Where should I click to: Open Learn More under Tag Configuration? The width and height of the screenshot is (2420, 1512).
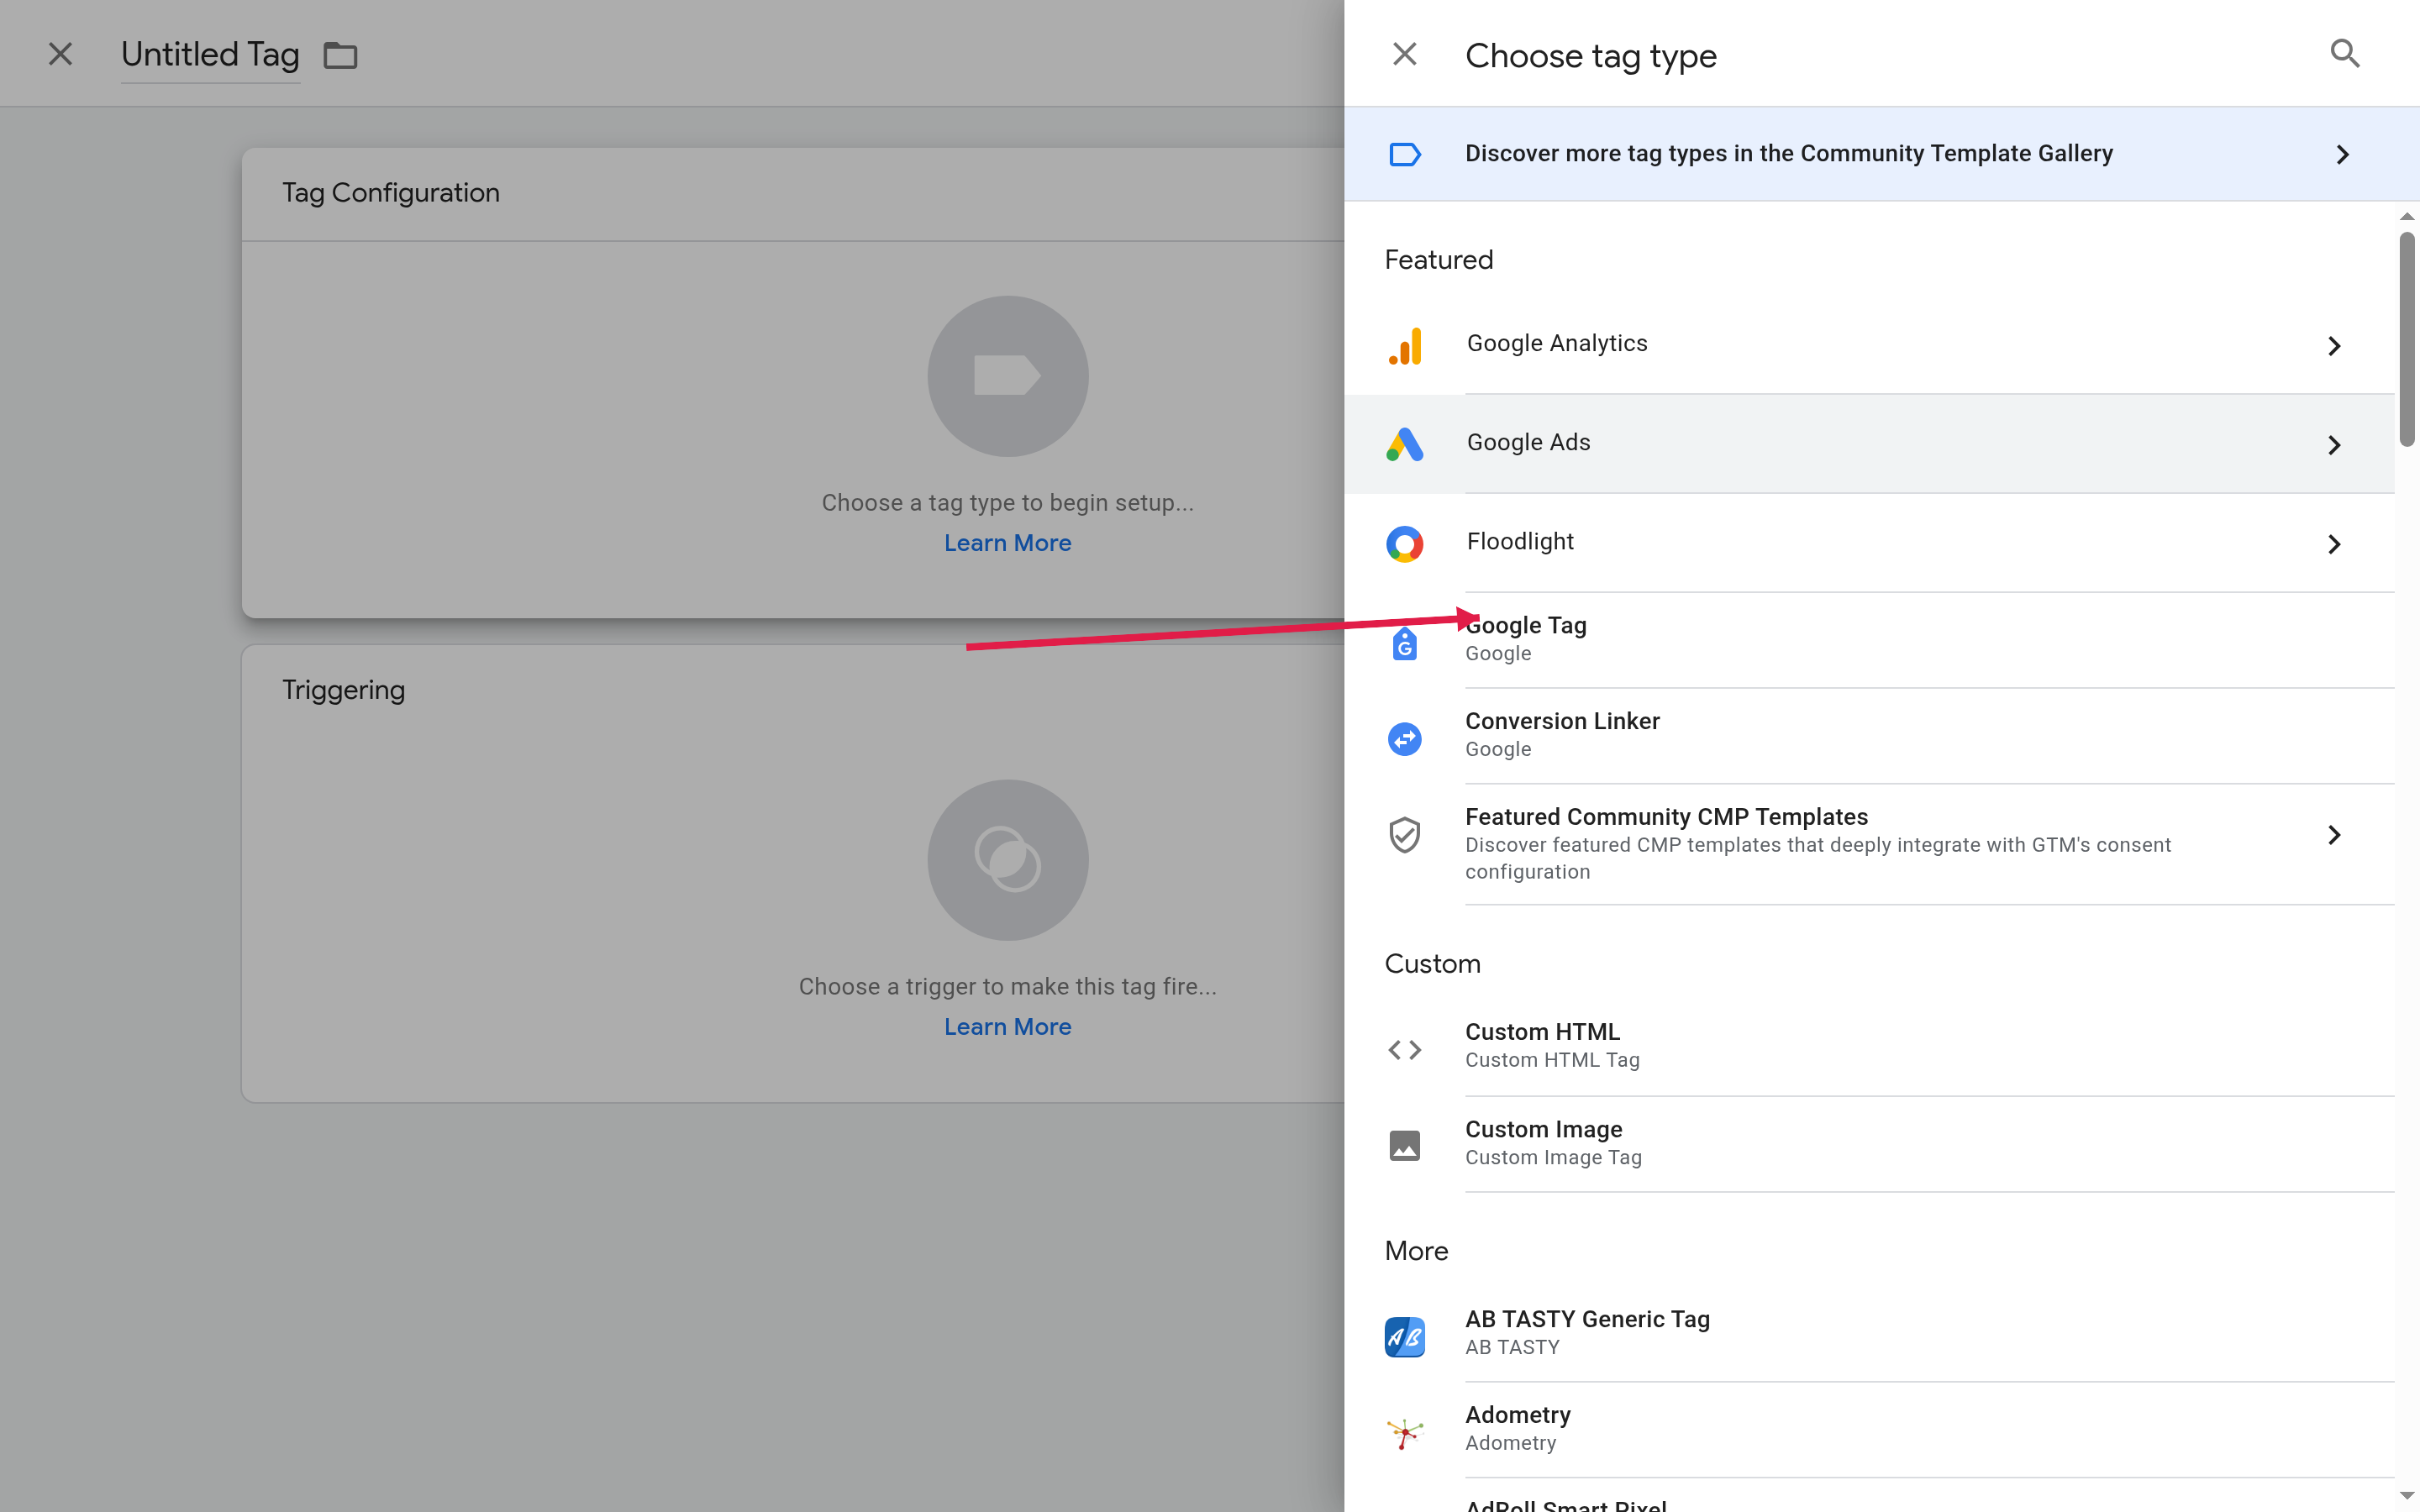1007,543
